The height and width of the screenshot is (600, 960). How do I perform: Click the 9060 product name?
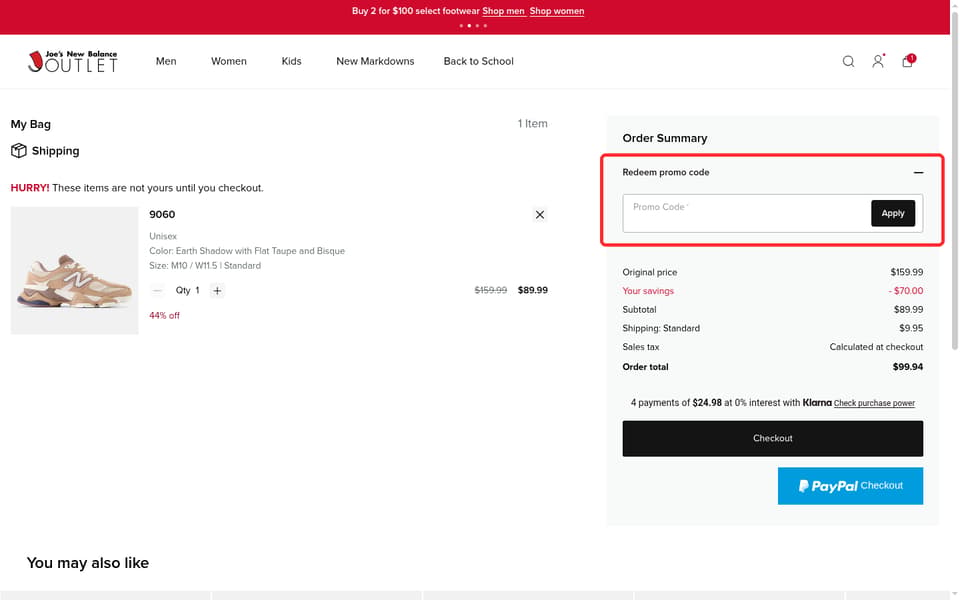(x=162, y=214)
